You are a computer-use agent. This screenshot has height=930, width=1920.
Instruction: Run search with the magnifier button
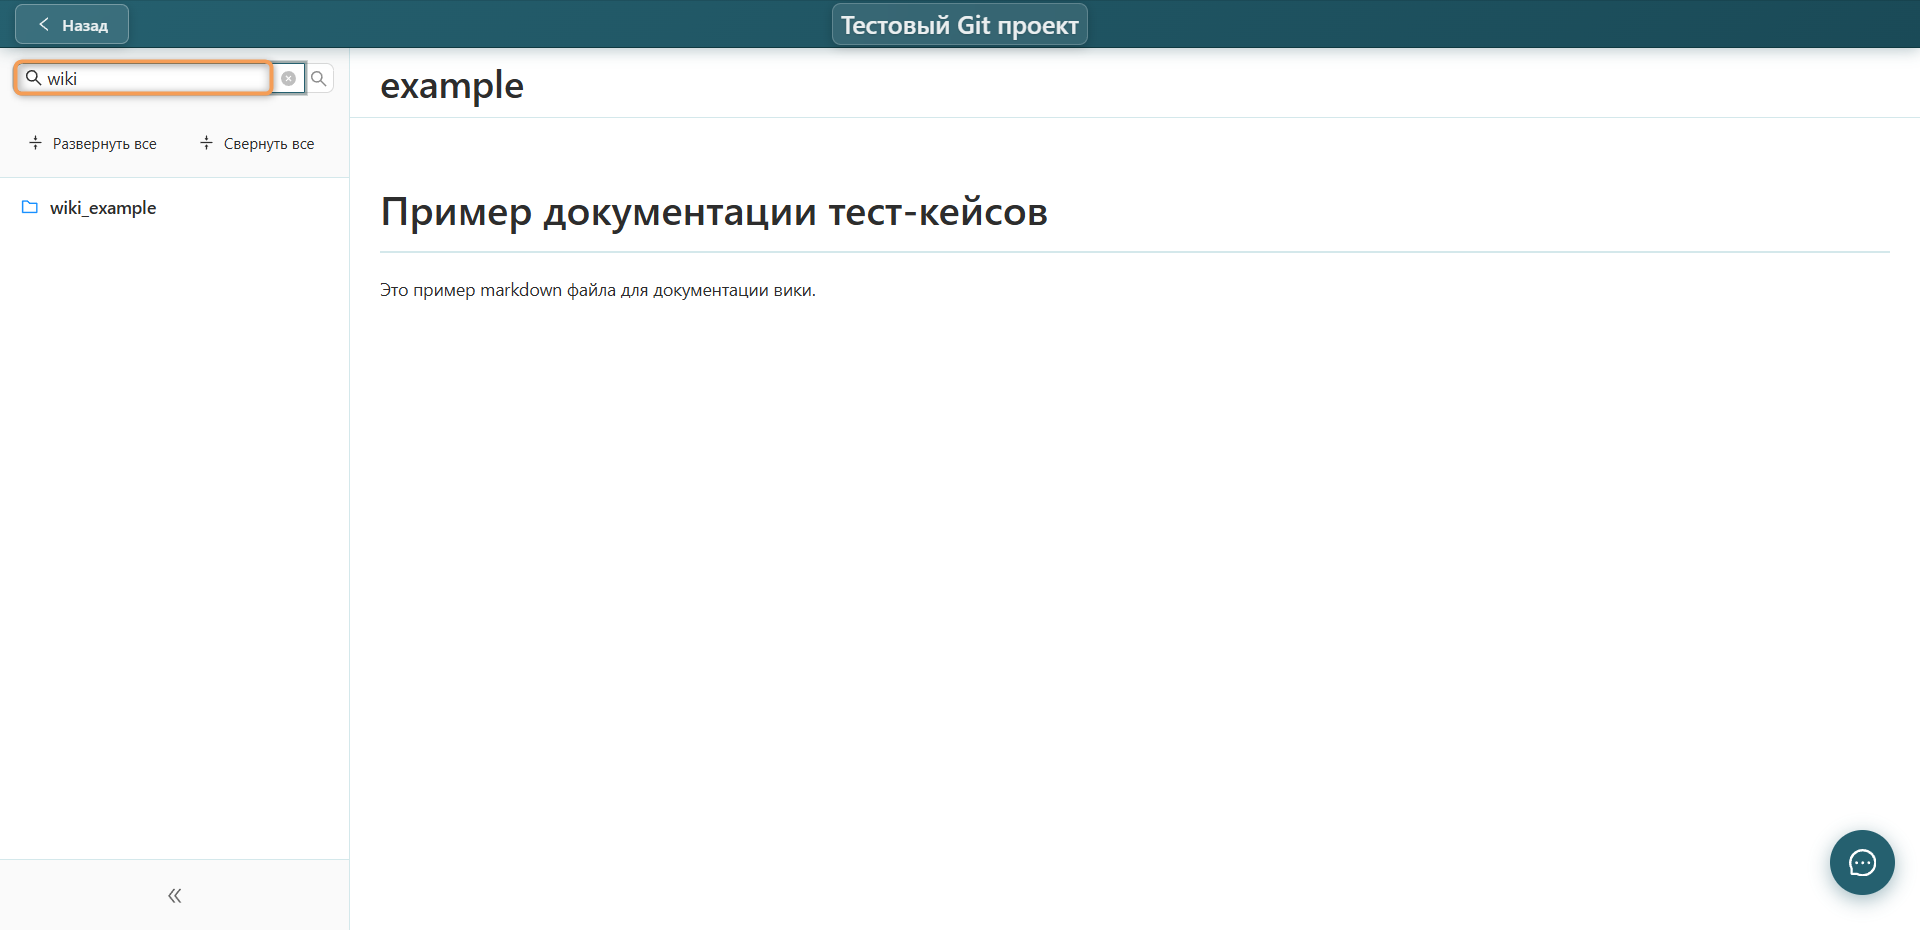pos(319,78)
